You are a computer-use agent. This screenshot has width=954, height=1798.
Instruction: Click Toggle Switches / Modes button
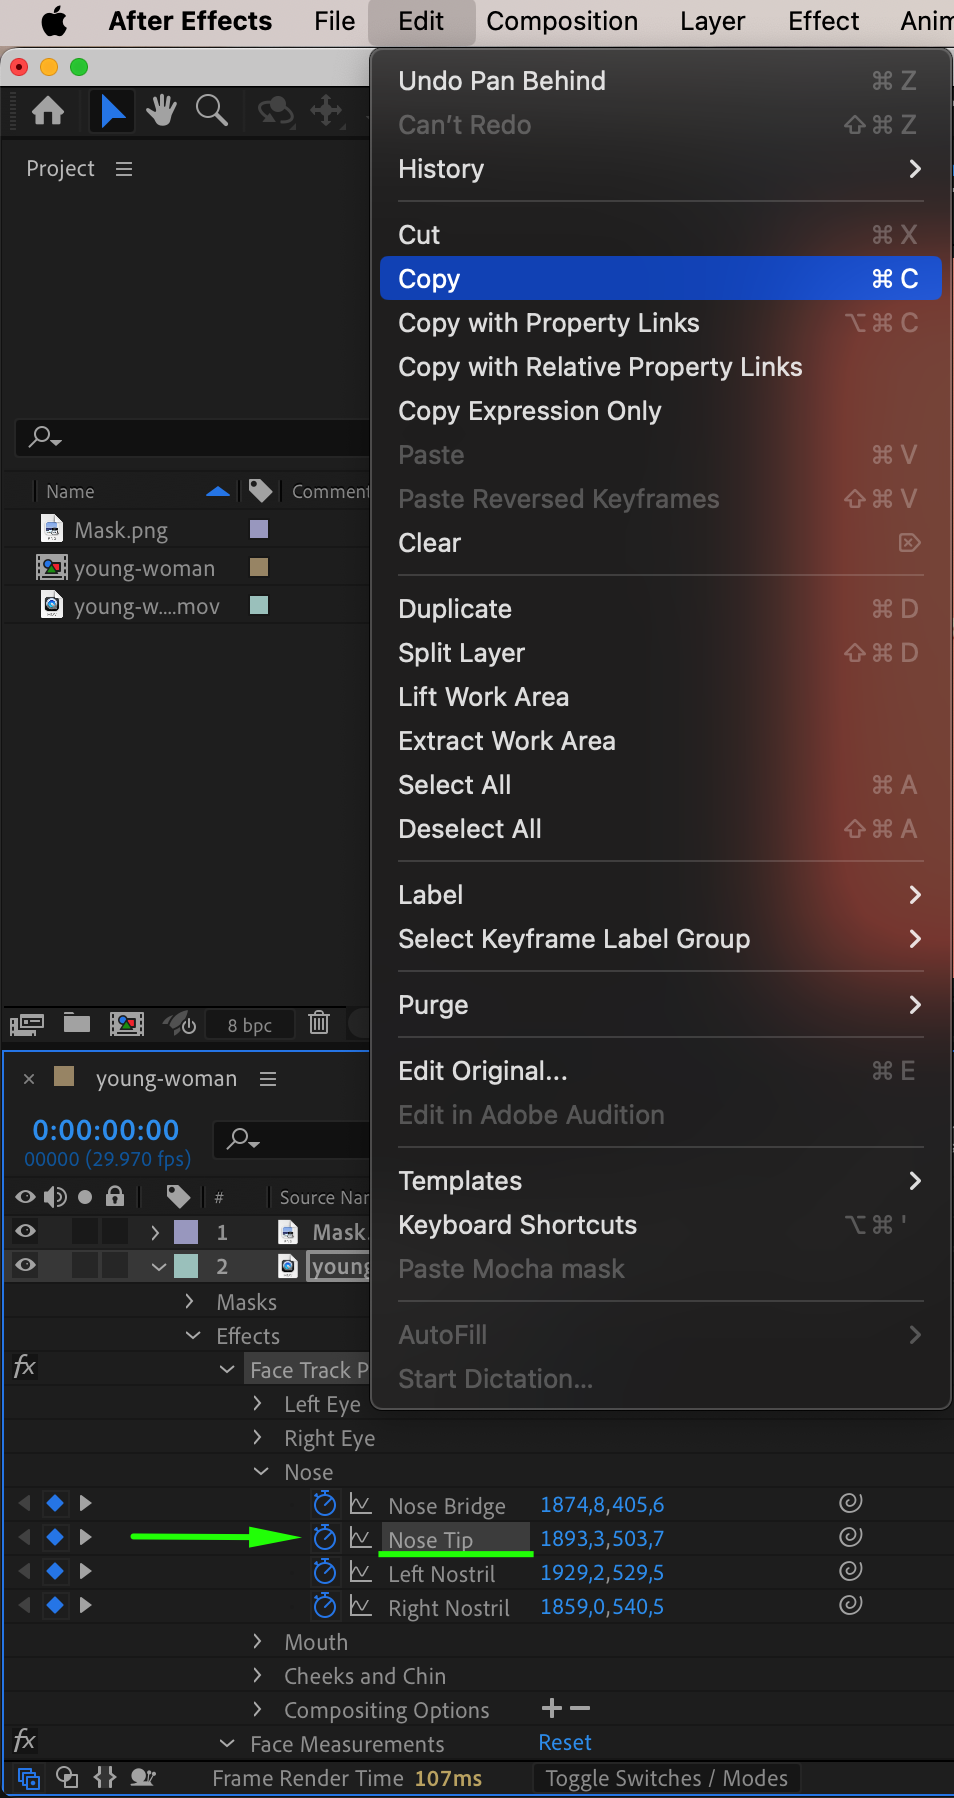[x=666, y=1778]
